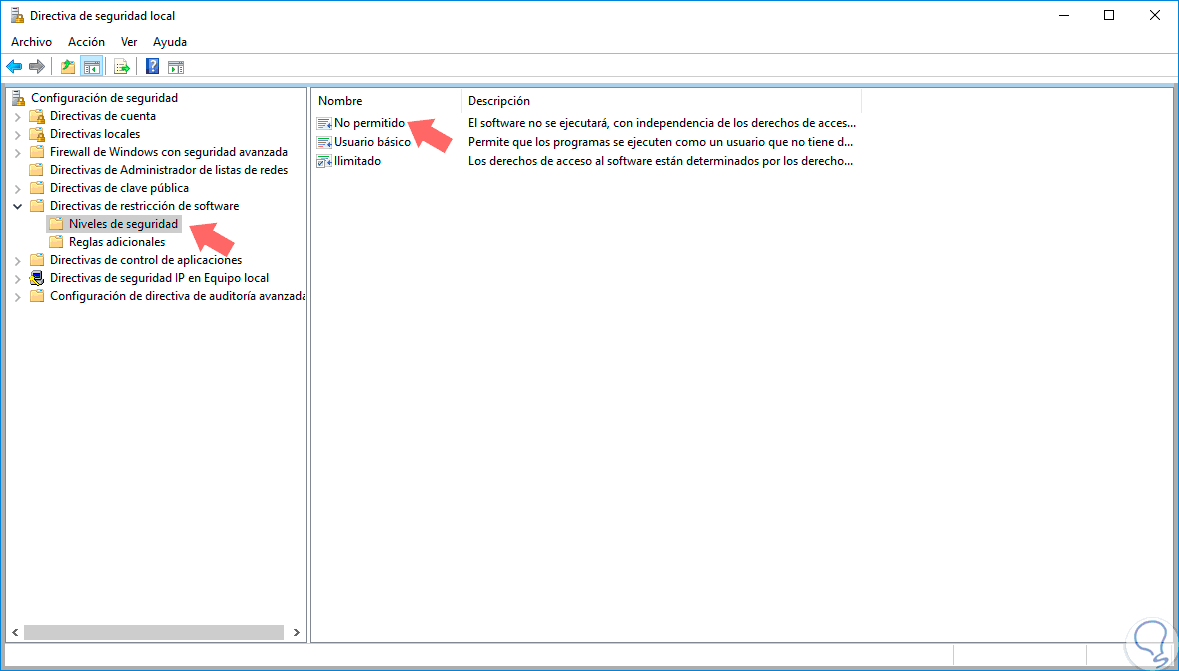Minimize the Directiva de seguridad local window
Viewport: 1179px width, 671px height.
click(x=1063, y=16)
